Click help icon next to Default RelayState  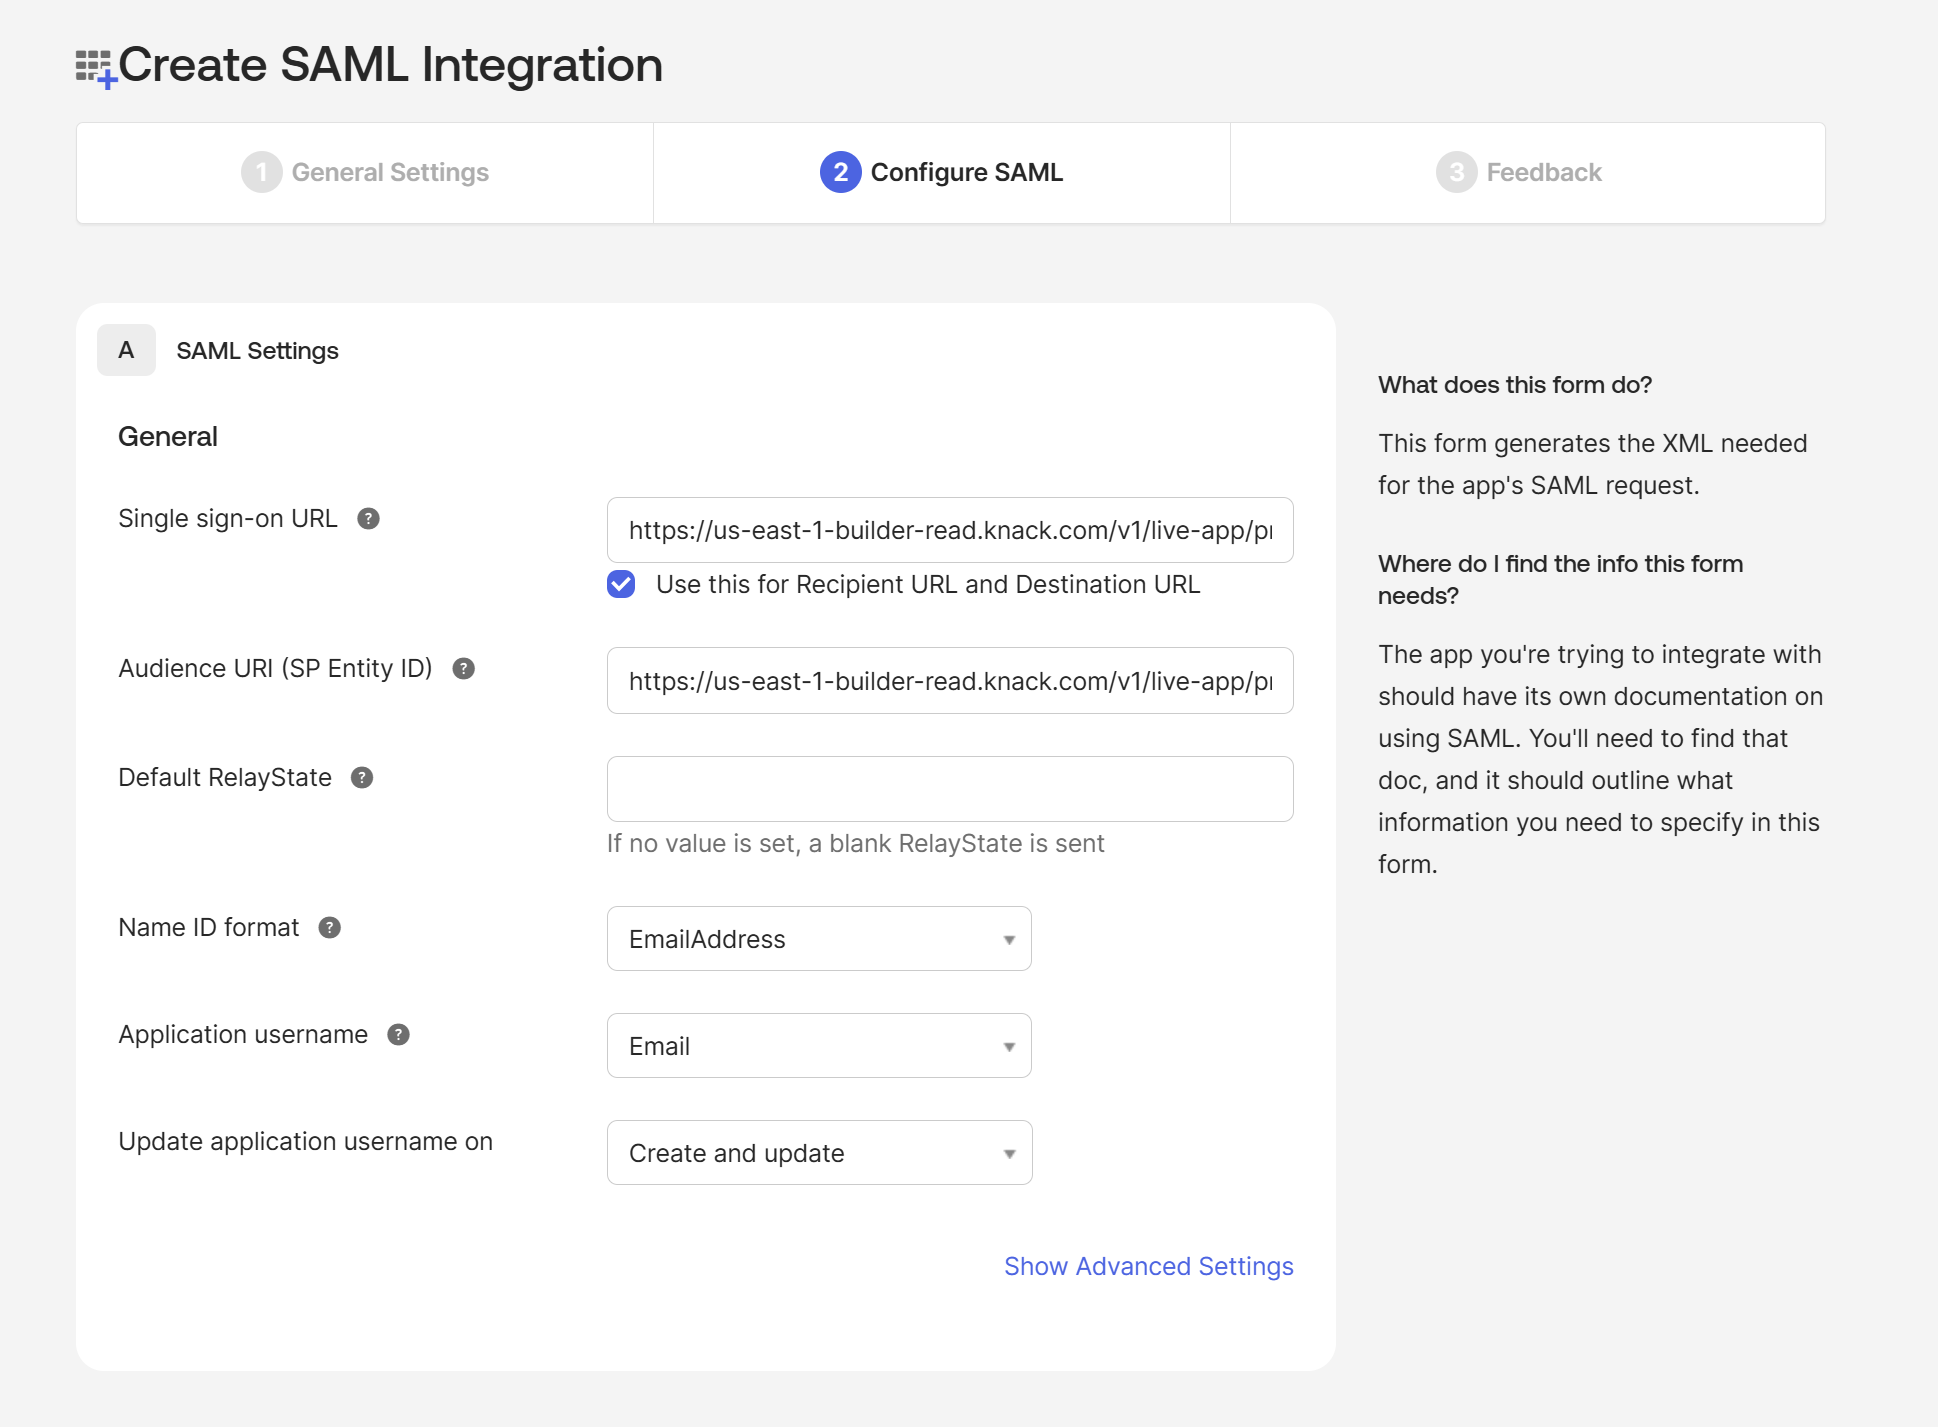pyautogui.click(x=362, y=778)
